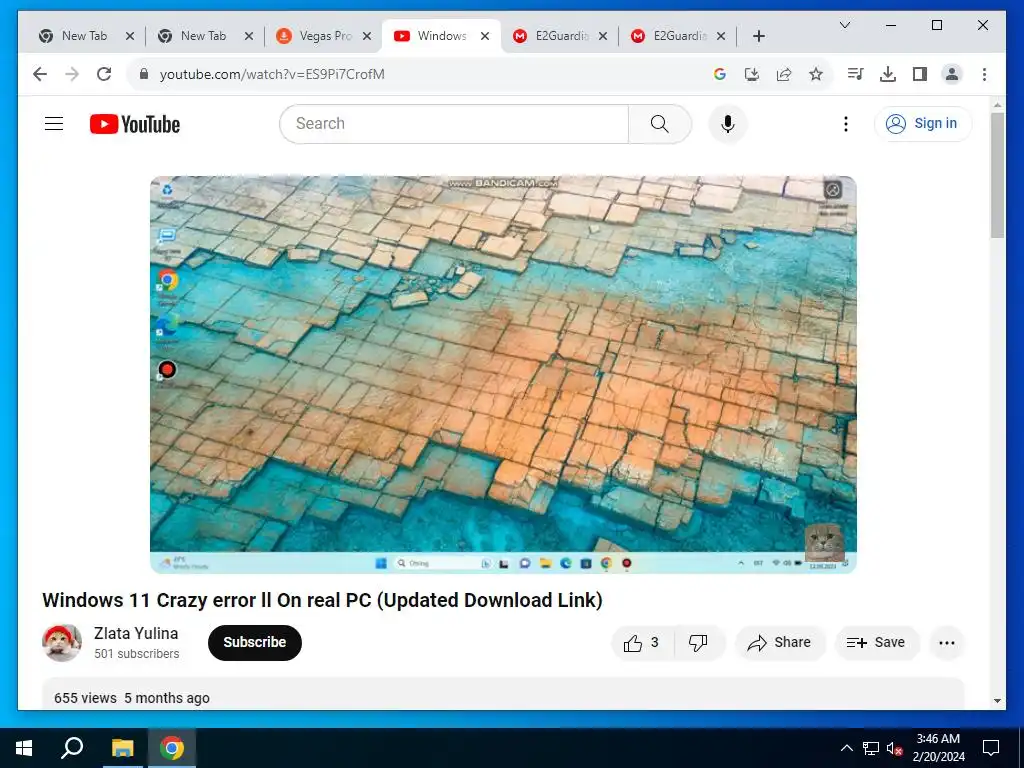Reload the YouTube page
The image size is (1024, 768).
104,74
